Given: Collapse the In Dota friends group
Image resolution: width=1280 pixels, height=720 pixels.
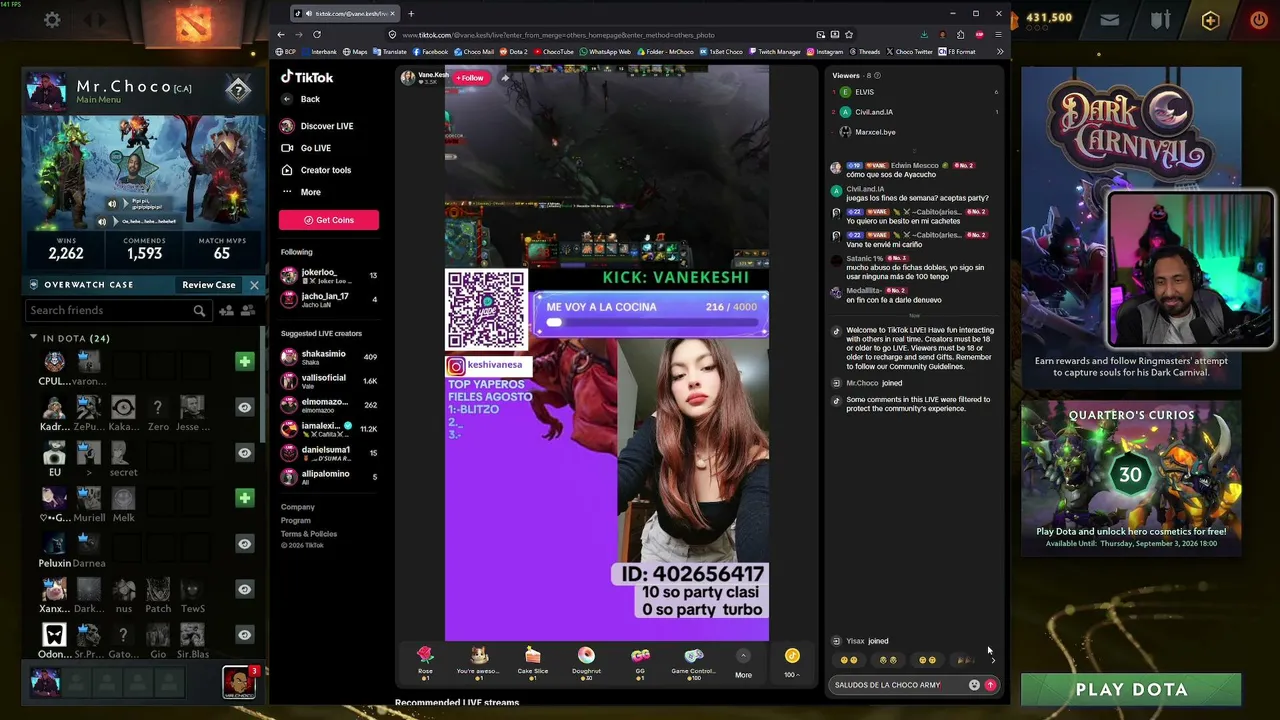Looking at the screenshot, I should (34, 338).
